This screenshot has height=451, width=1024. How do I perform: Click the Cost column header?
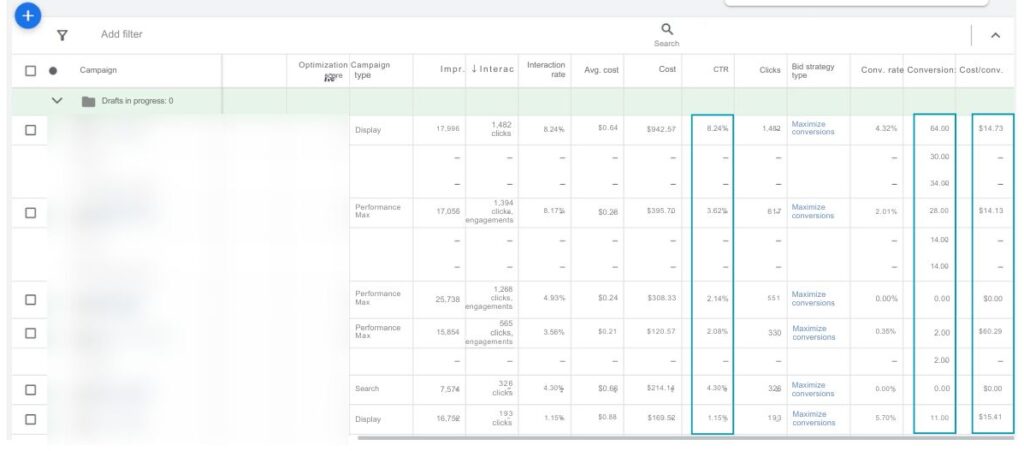pos(666,70)
